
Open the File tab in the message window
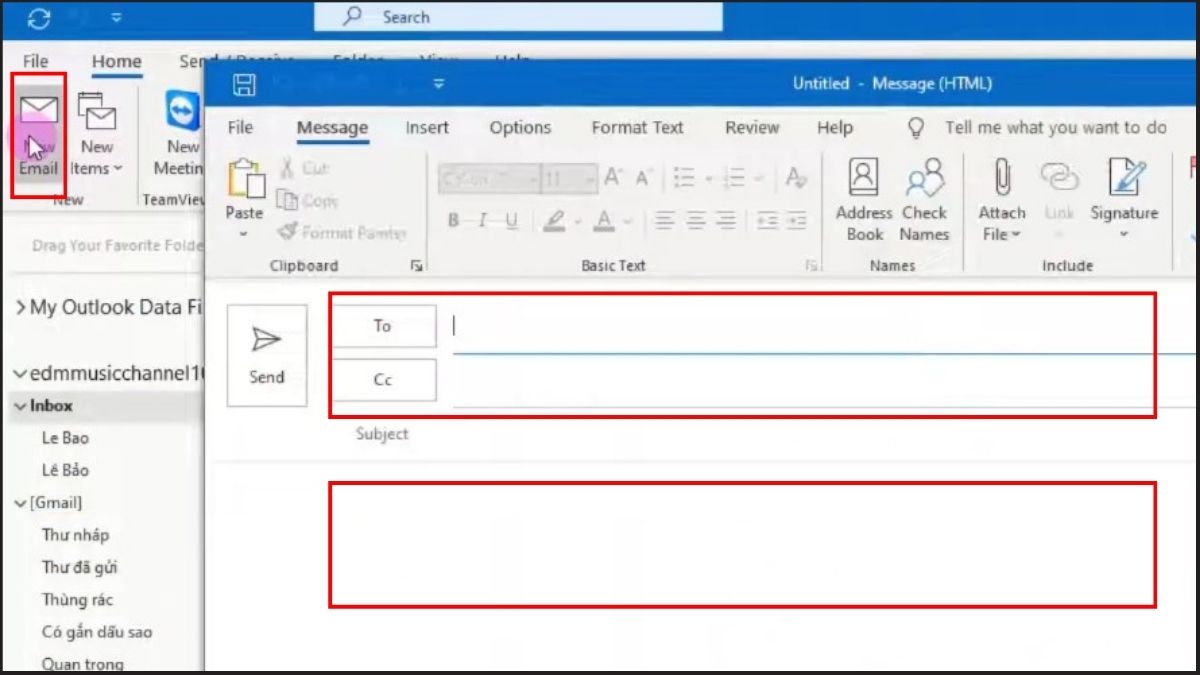[x=240, y=128]
